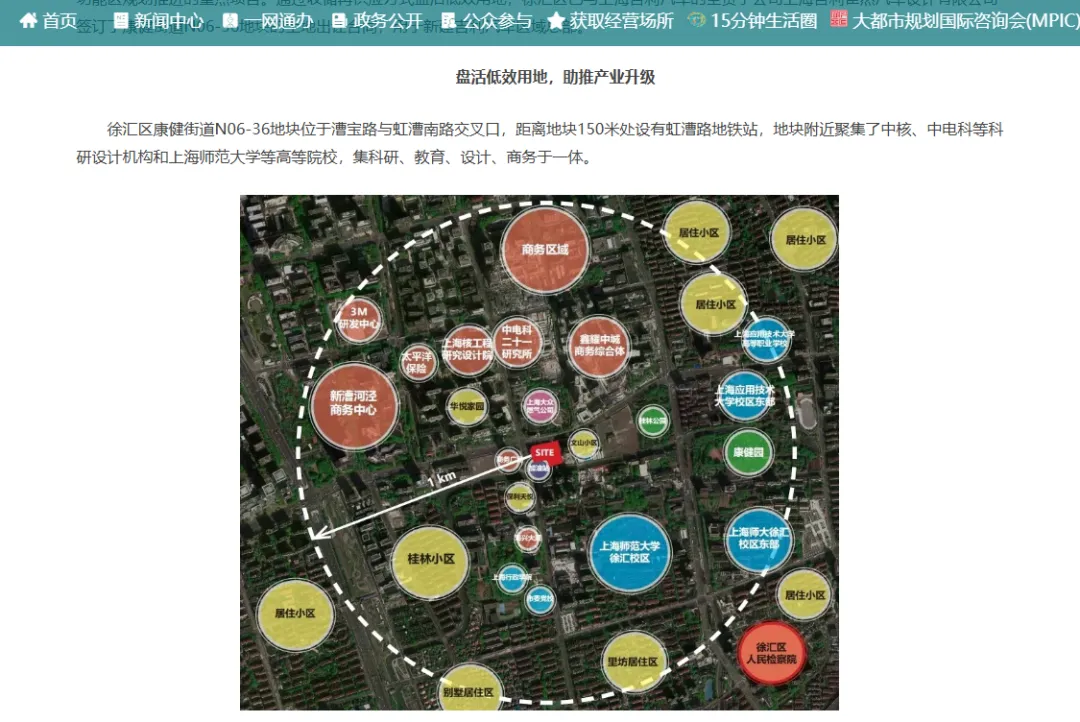The width and height of the screenshot is (1080, 722).
Task: Click the 徐汇区人民检察院 red circle
Action: (771, 653)
